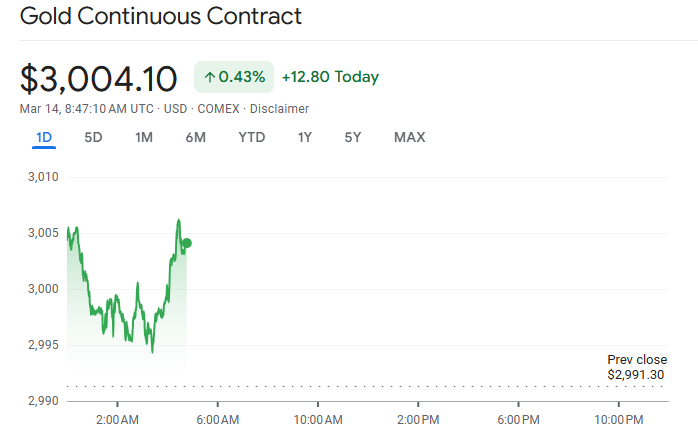The width and height of the screenshot is (698, 444).
Task: Click the up arrow icon in badge
Action: (210, 77)
